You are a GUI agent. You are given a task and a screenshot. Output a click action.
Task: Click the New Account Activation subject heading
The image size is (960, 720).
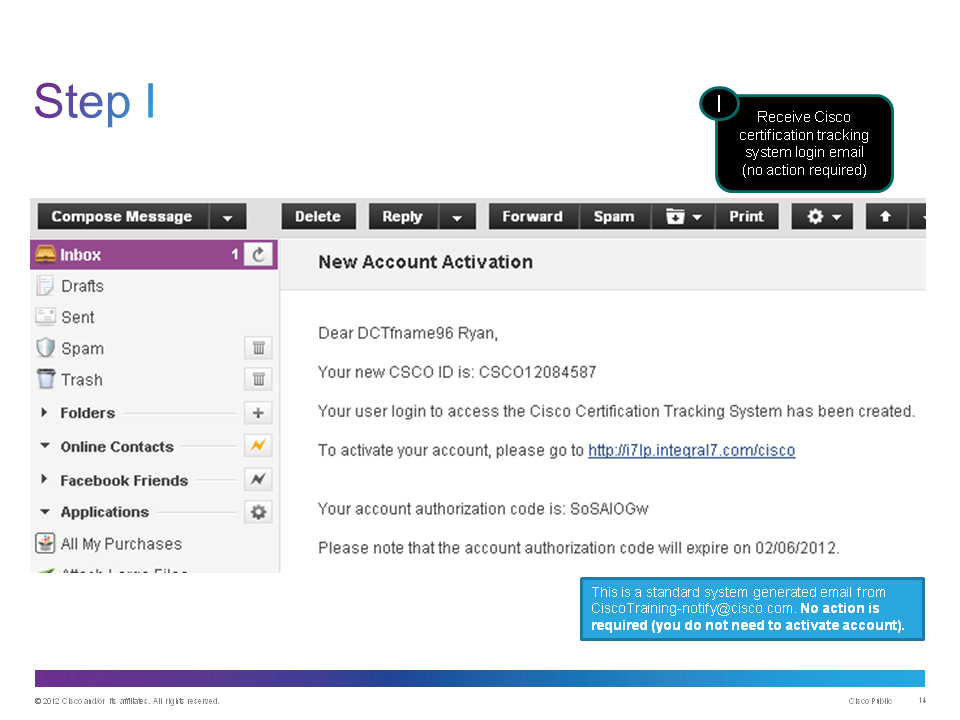point(426,262)
